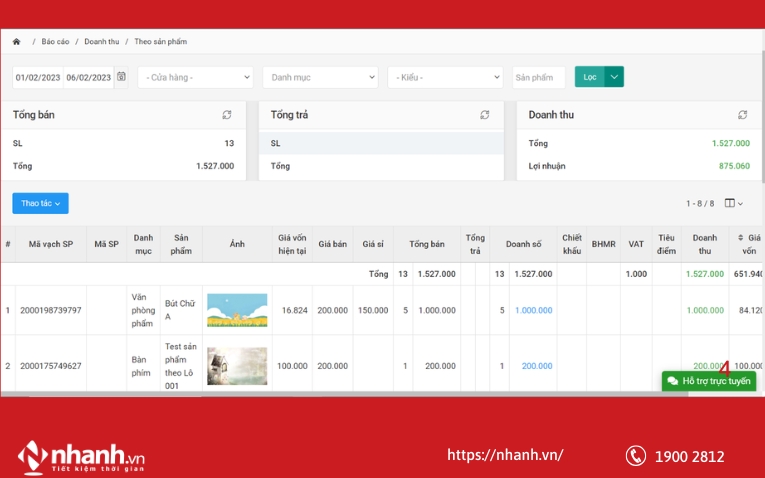Refresh the Tổng trả panel
765x478 pixels.
tap(485, 115)
